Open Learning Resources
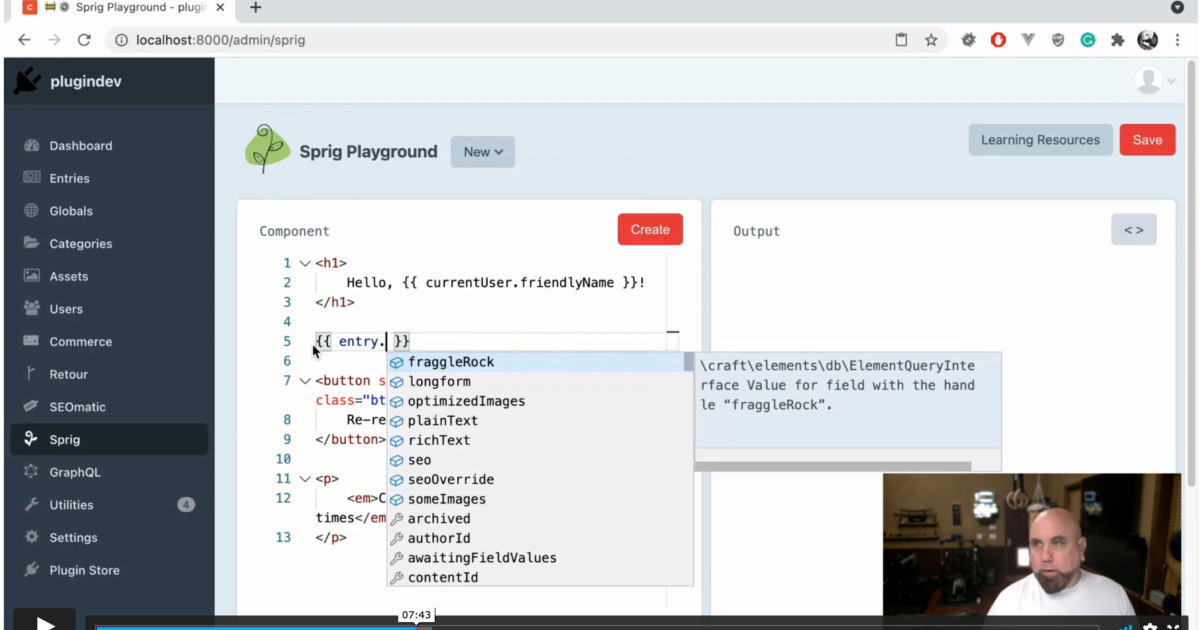The height and width of the screenshot is (630, 1200). point(1040,140)
